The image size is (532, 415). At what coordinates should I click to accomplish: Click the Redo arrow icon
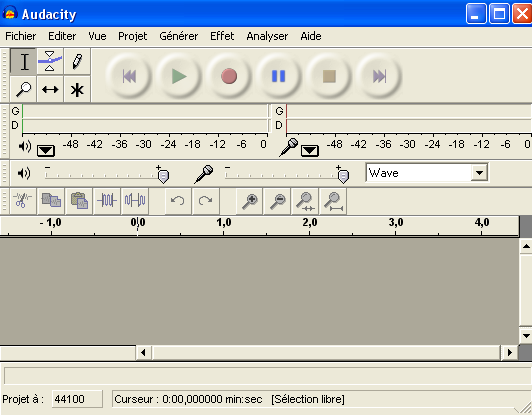(x=206, y=201)
